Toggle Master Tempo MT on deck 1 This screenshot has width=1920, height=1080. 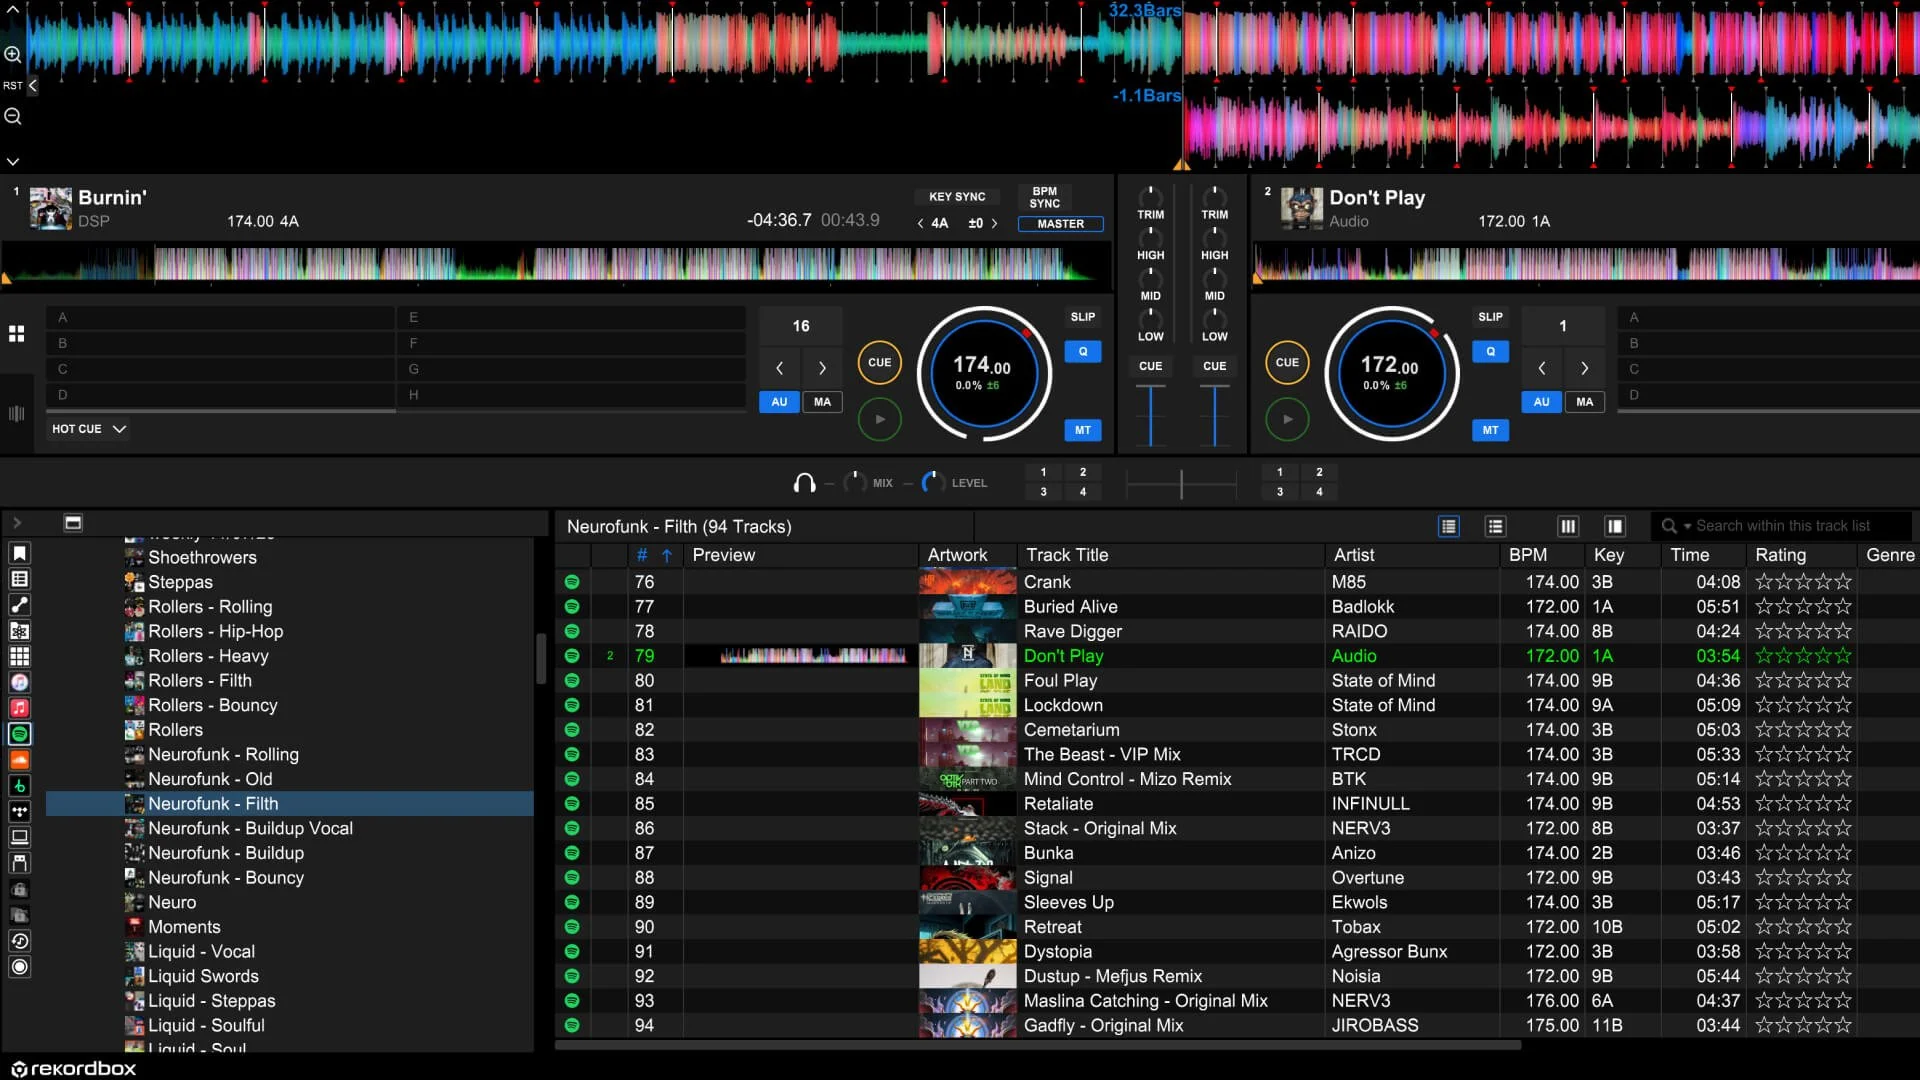pyautogui.click(x=1082, y=430)
